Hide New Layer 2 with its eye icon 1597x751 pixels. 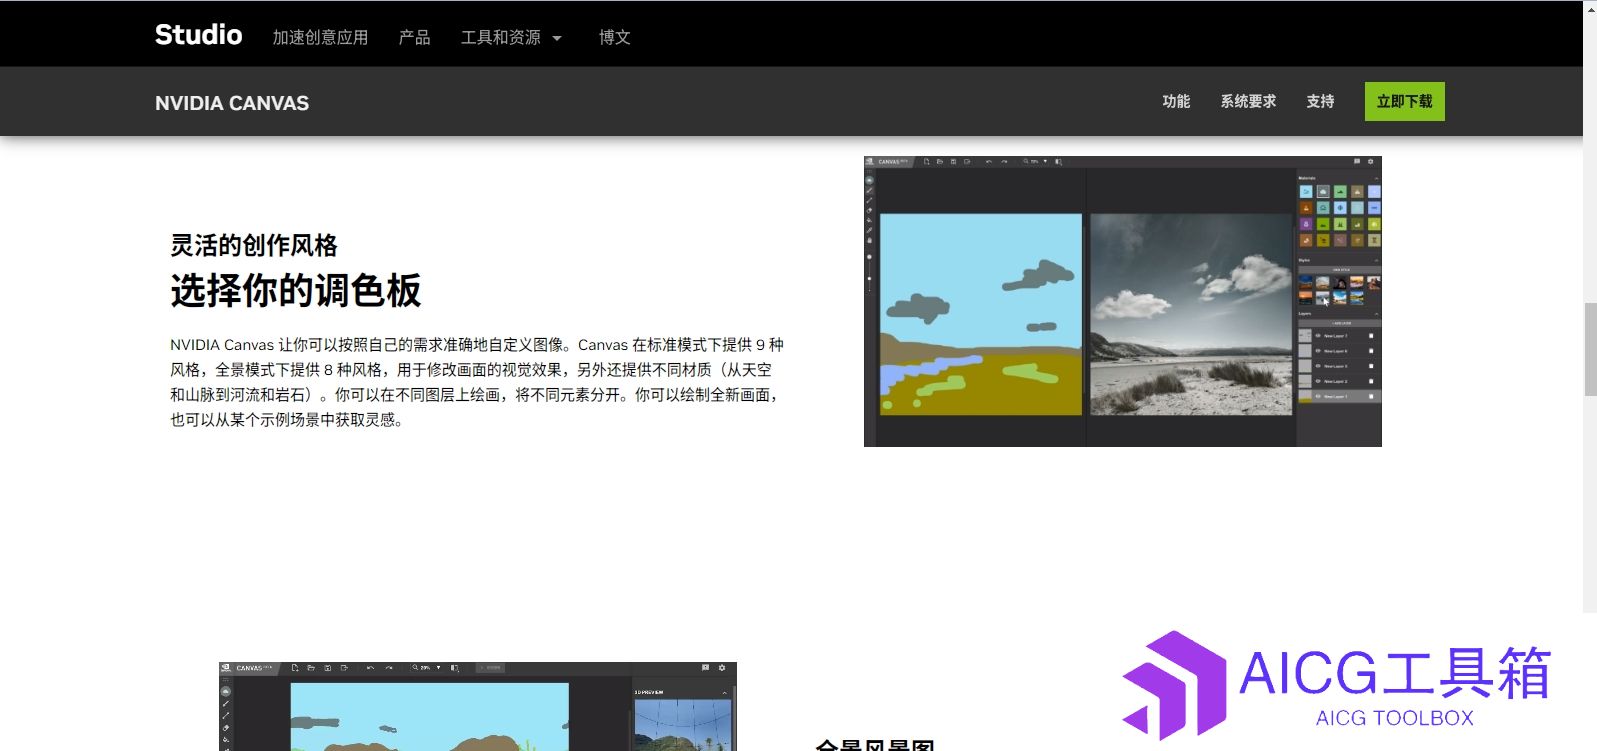[1318, 381]
